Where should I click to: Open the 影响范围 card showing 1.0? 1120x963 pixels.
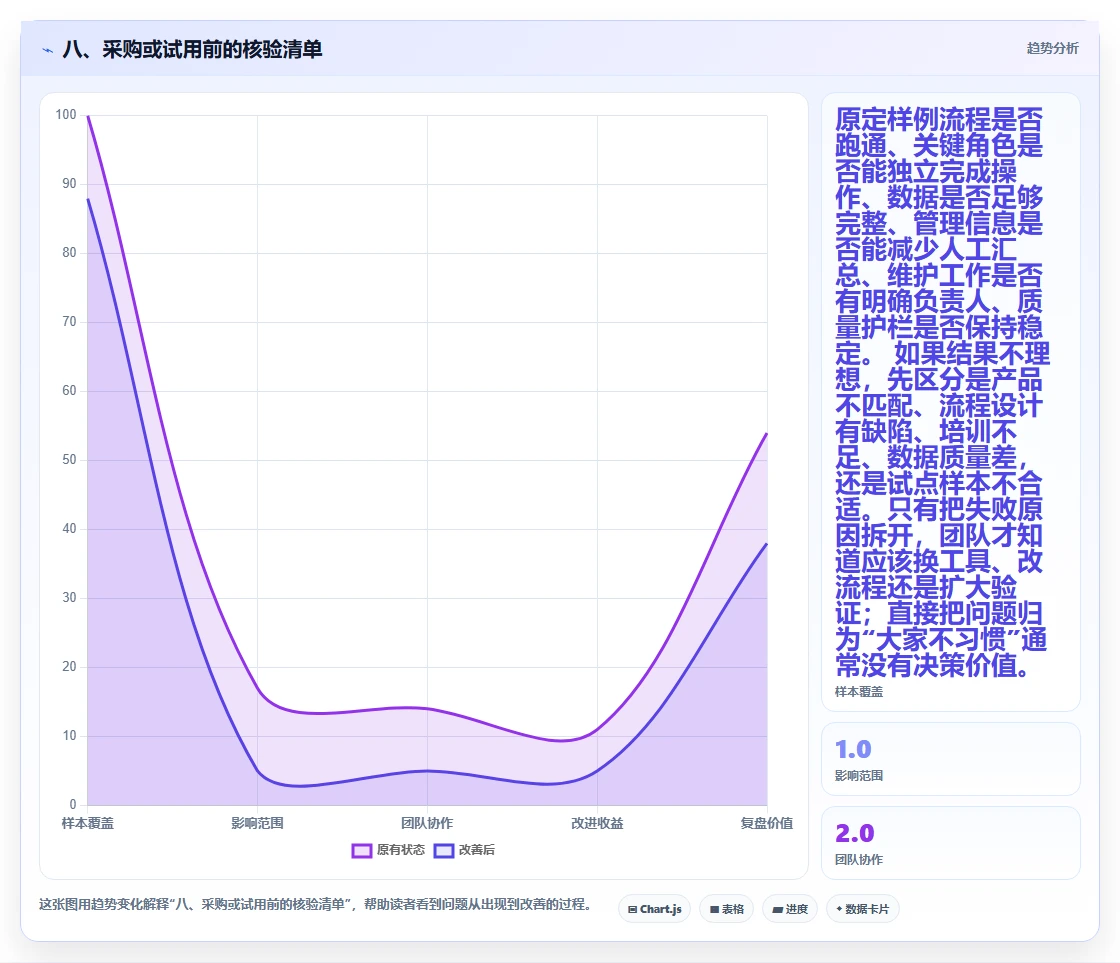point(951,759)
